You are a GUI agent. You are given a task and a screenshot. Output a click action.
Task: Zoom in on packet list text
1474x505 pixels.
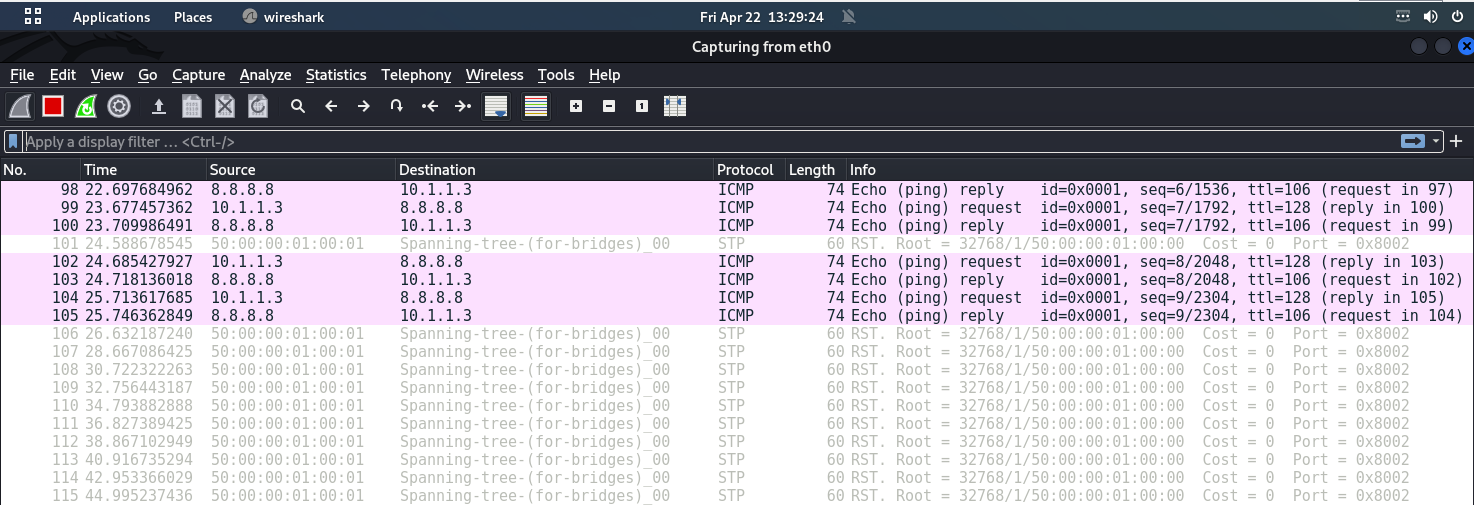576,106
